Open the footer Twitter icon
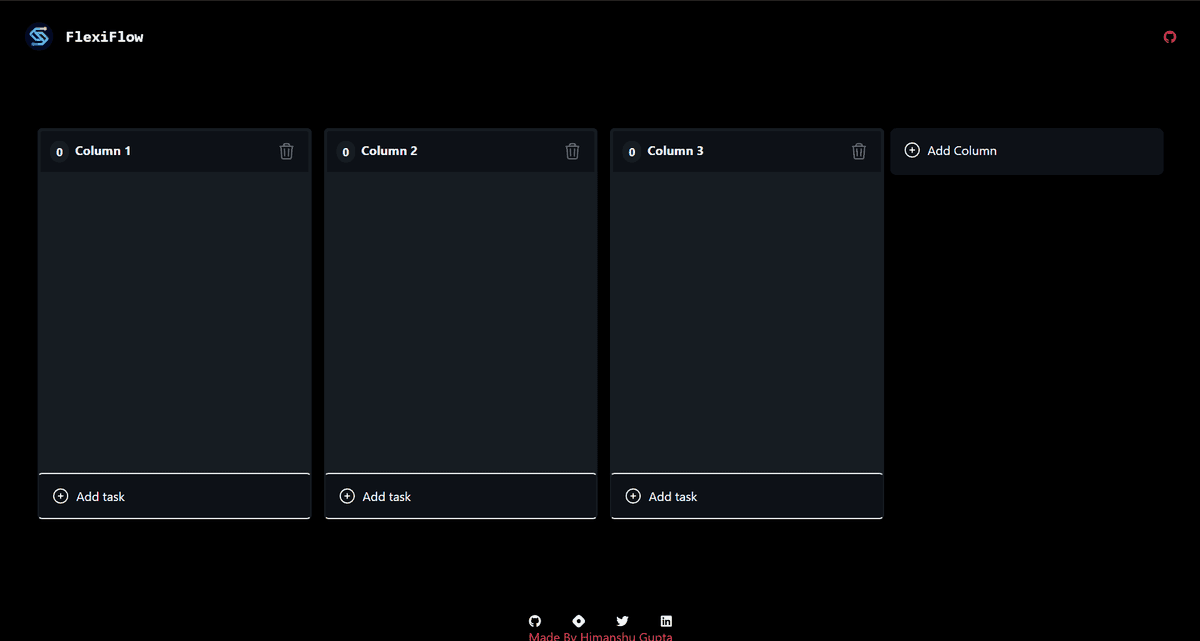Image resolution: width=1200 pixels, height=641 pixels. coord(622,621)
